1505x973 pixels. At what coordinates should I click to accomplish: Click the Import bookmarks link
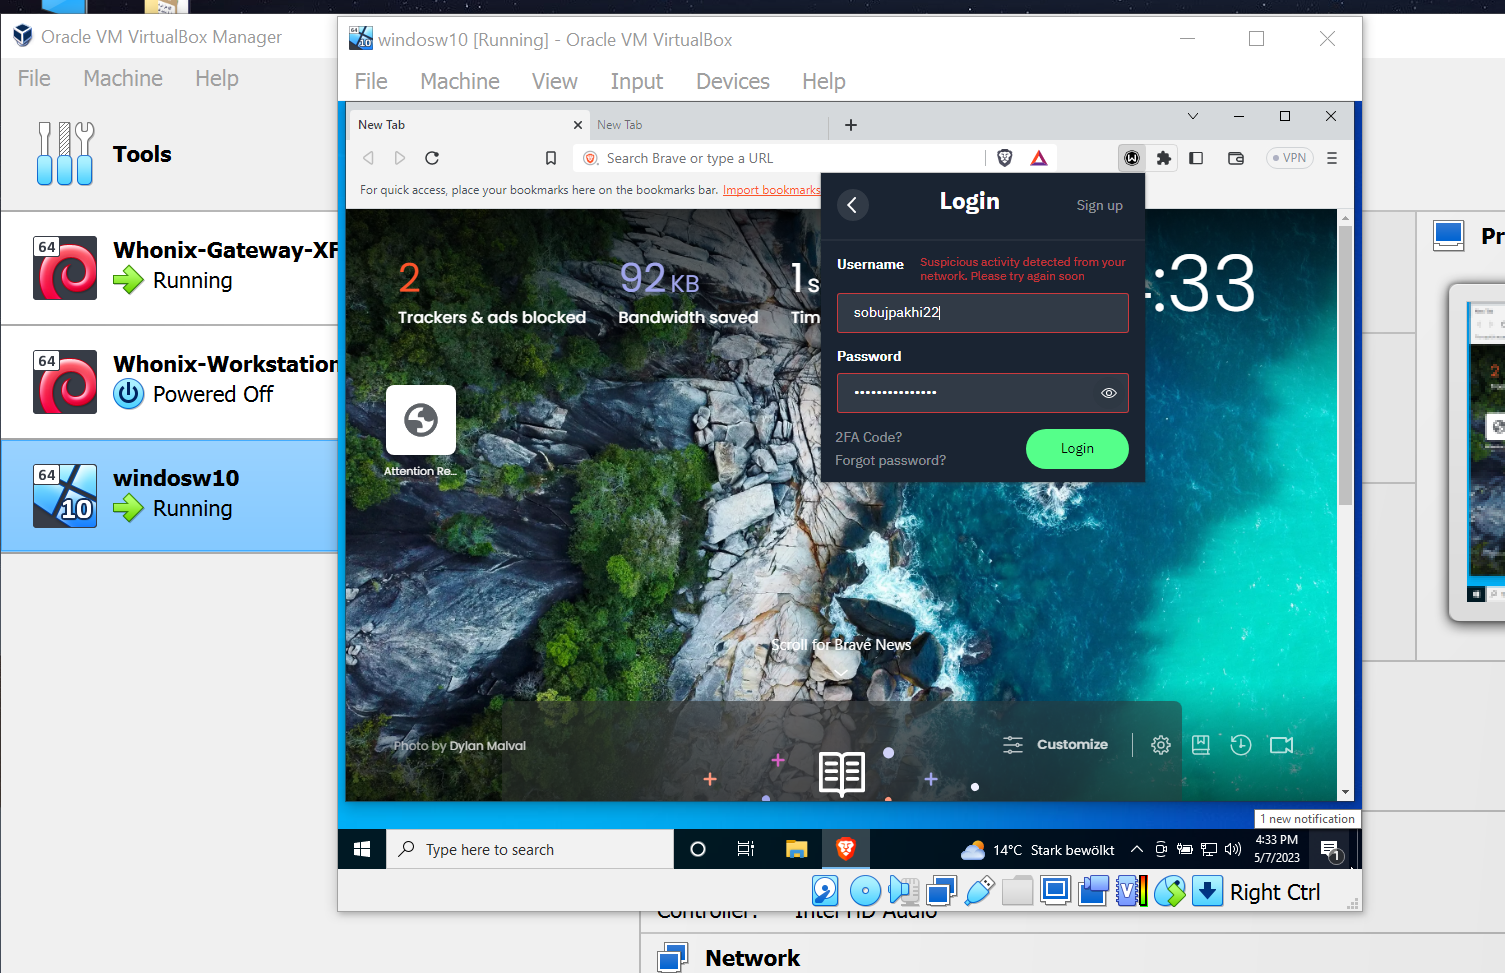[771, 190]
